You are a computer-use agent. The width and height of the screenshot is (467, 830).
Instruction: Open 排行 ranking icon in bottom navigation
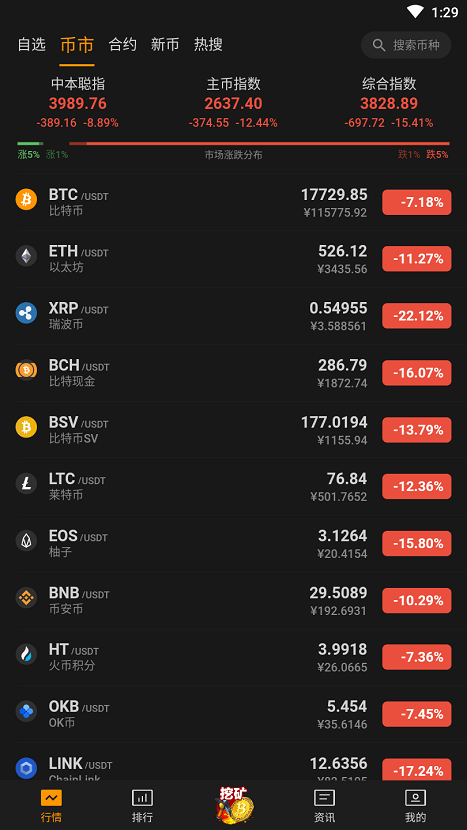[x=142, y=798]
